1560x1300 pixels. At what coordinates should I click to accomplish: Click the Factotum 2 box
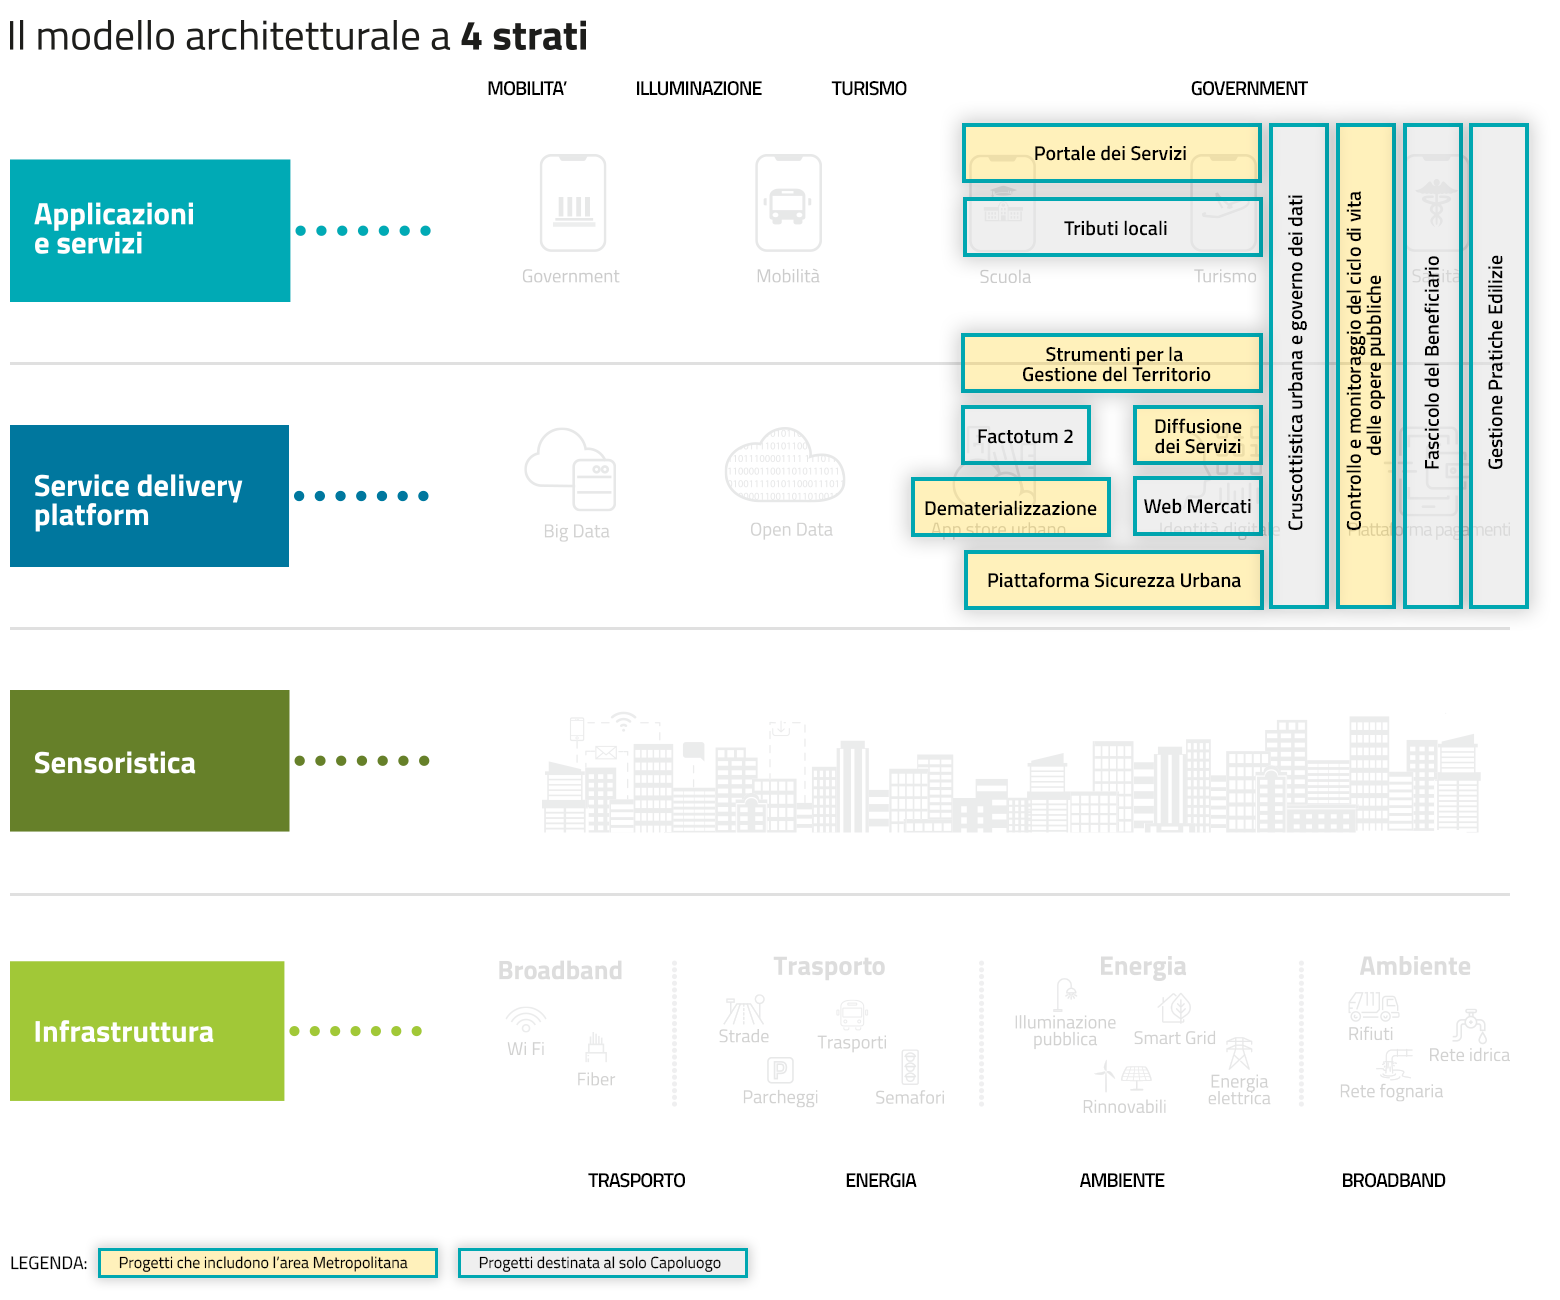click(x=1025, y=436)
